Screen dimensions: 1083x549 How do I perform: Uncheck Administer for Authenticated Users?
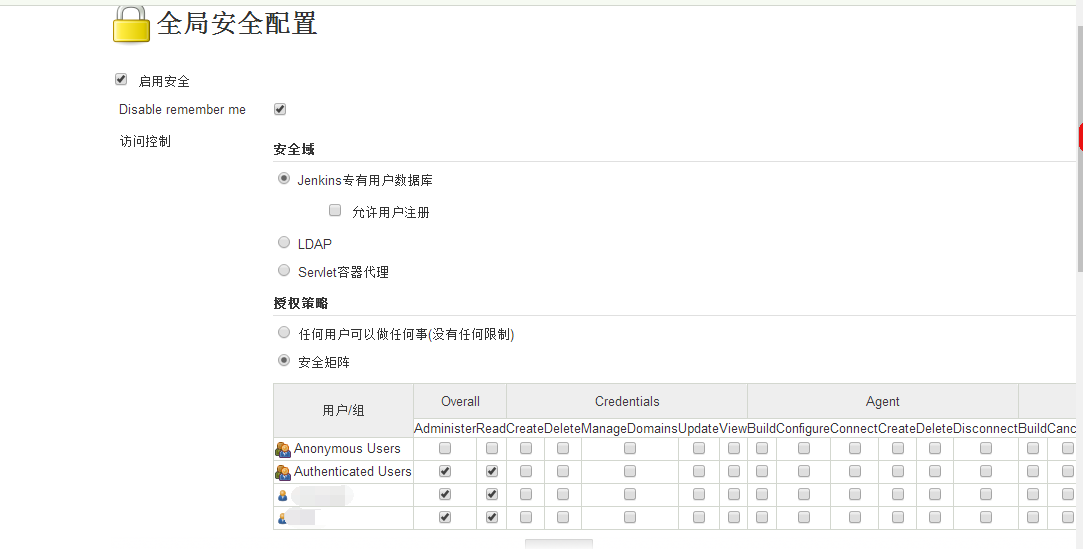445,471
